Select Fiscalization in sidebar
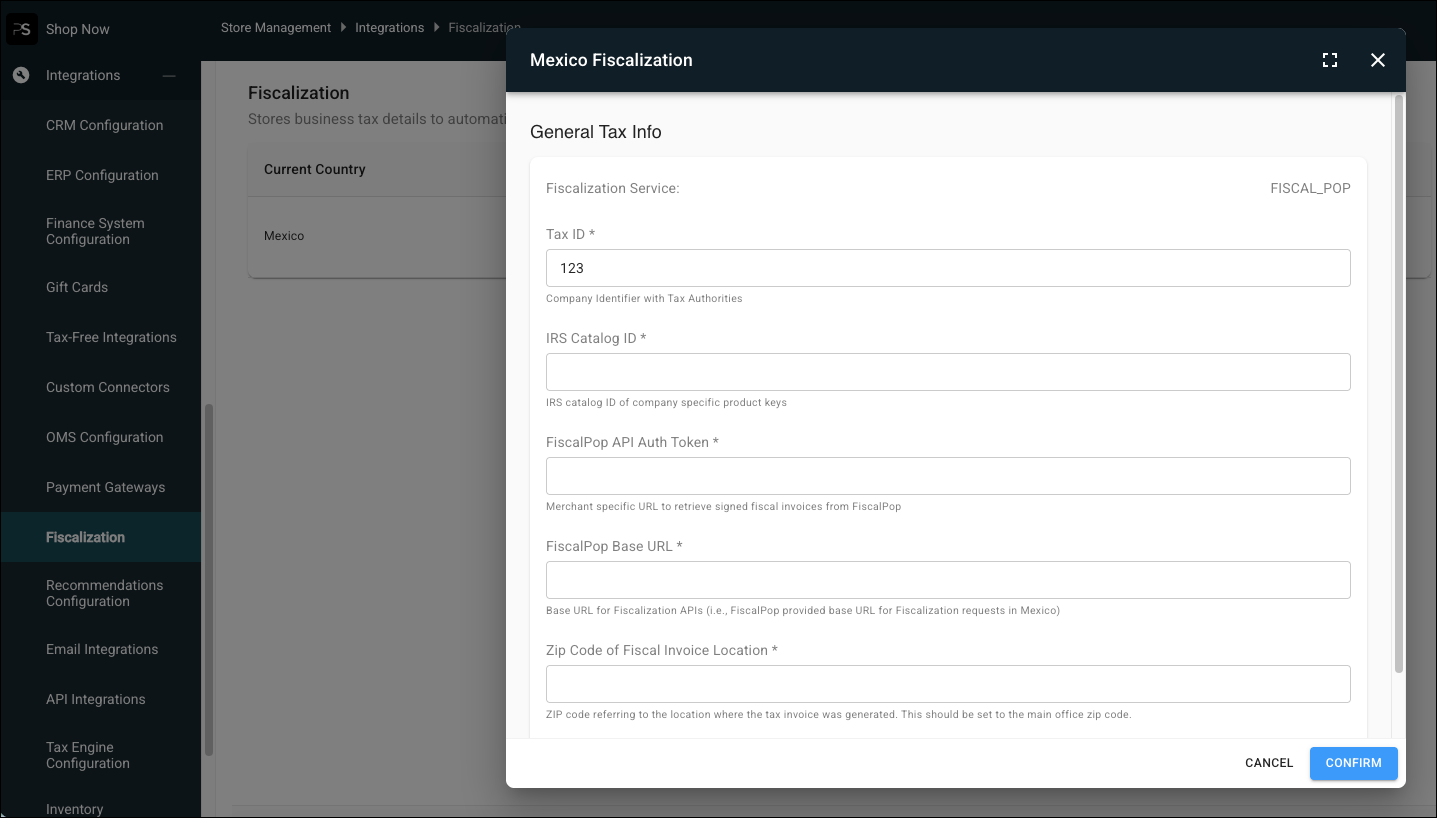Viewport: 1437px width, 818px height. [x=101, y=537]
